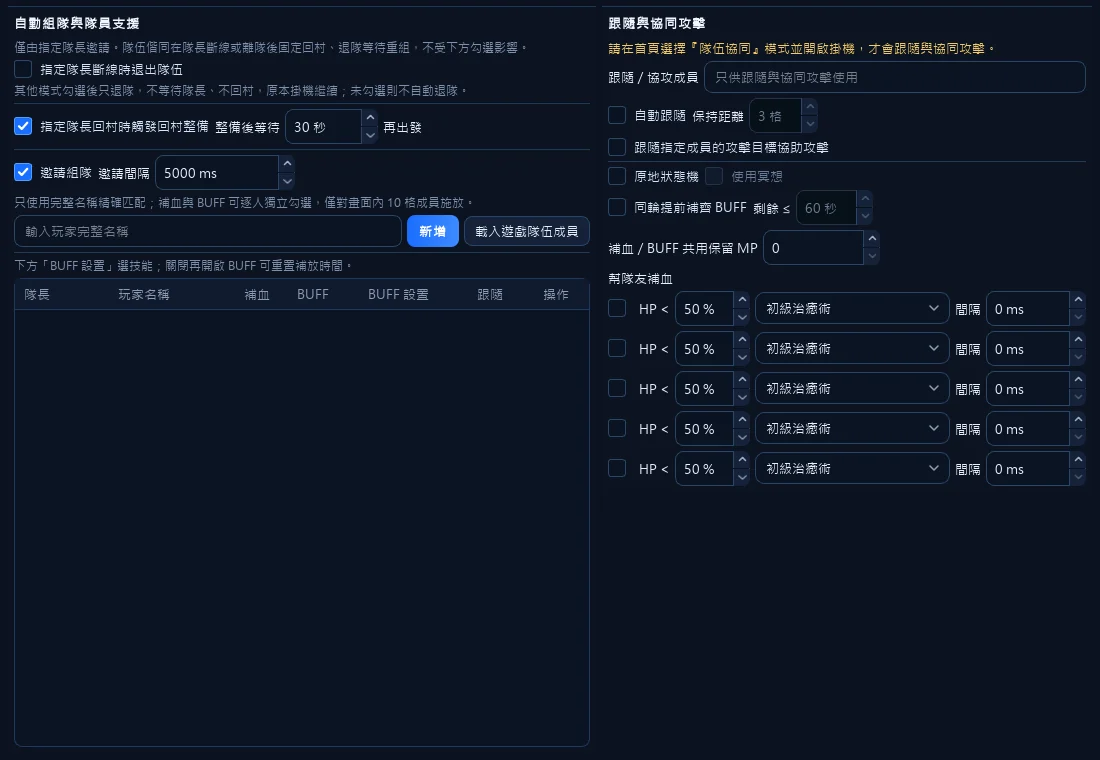Decrease 共用保留 MP with down arrow
This screenshot has width=1100, height=760.
pyautogui.click(x=872, y=256)
